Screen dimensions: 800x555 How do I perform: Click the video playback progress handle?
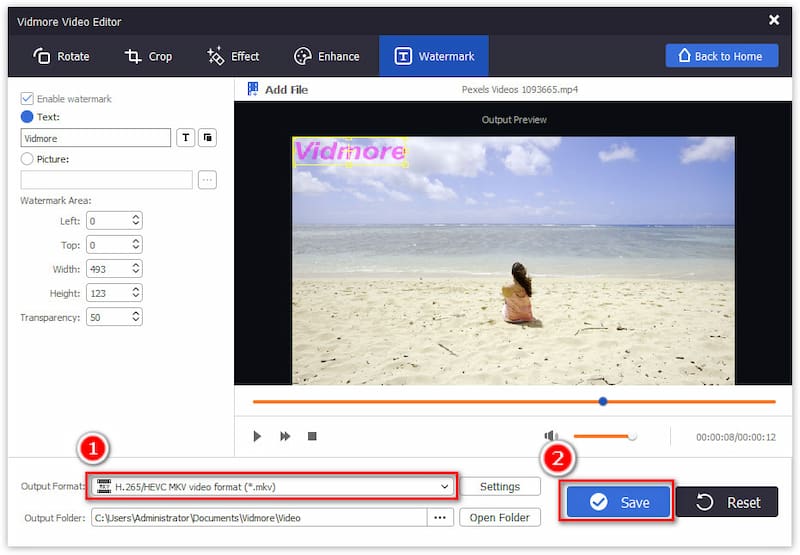(603, 401)
